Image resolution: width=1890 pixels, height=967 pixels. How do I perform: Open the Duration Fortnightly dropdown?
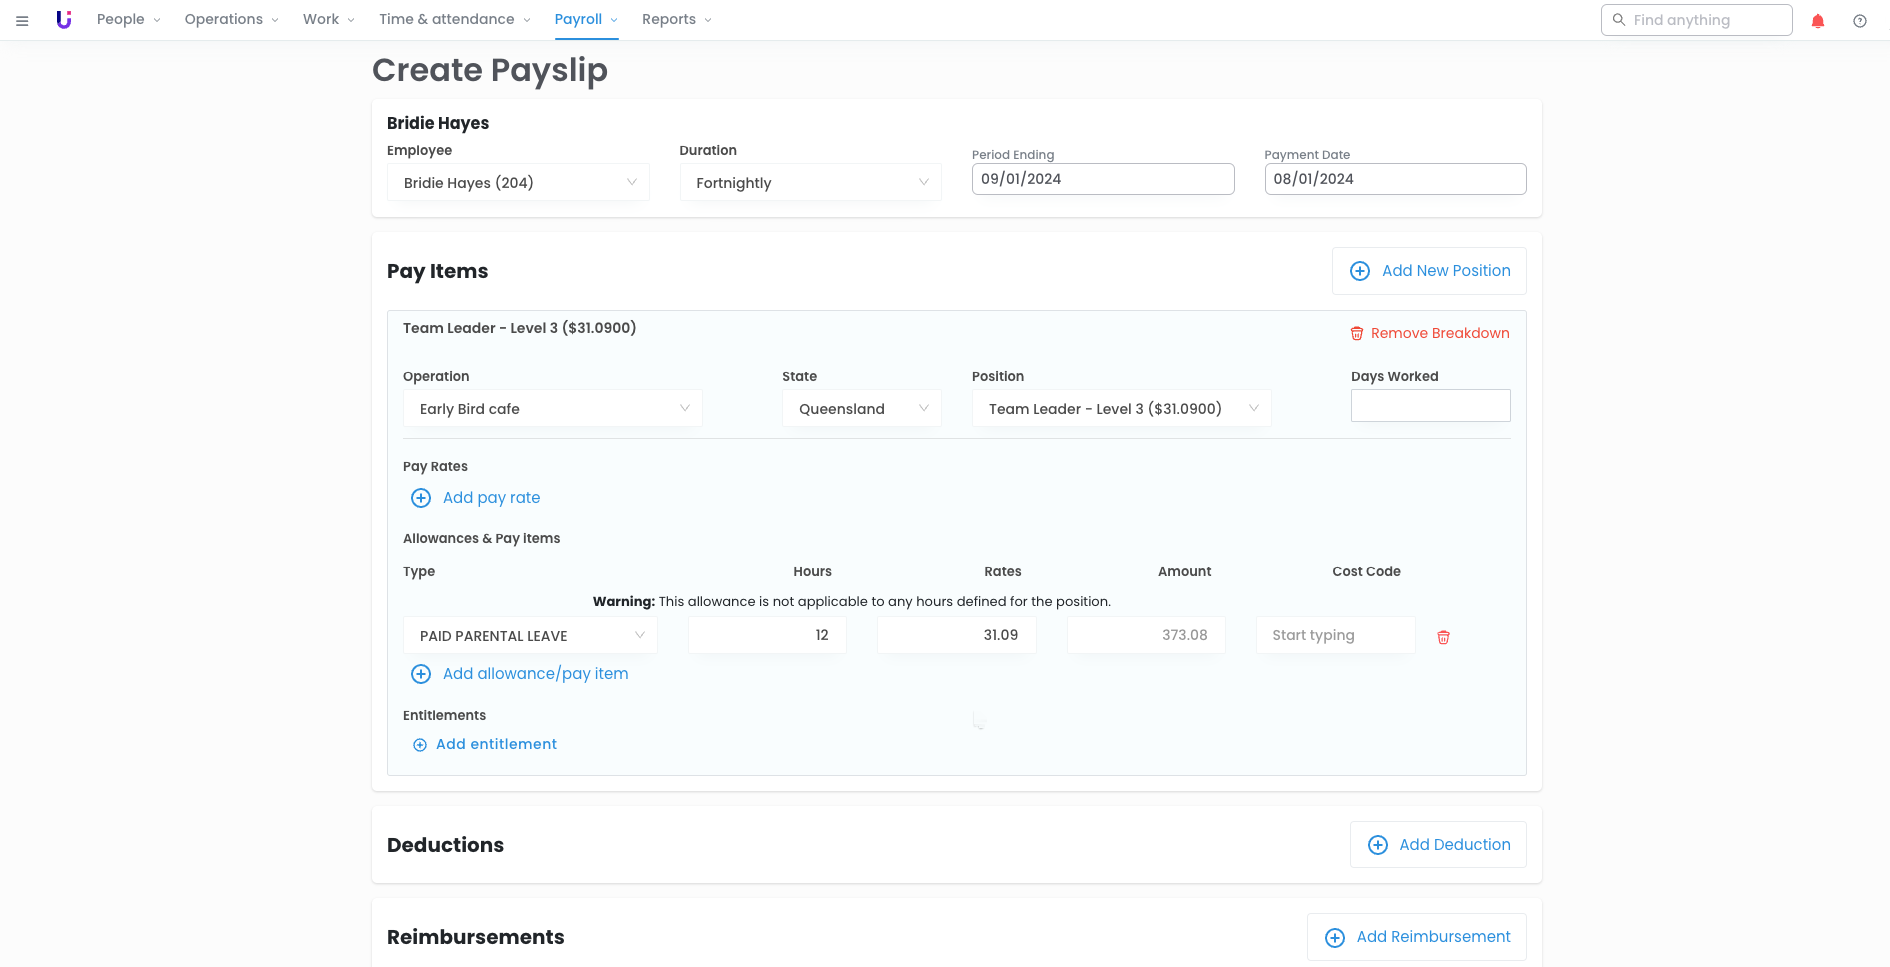pyautogui.click(x=810, y=183)
